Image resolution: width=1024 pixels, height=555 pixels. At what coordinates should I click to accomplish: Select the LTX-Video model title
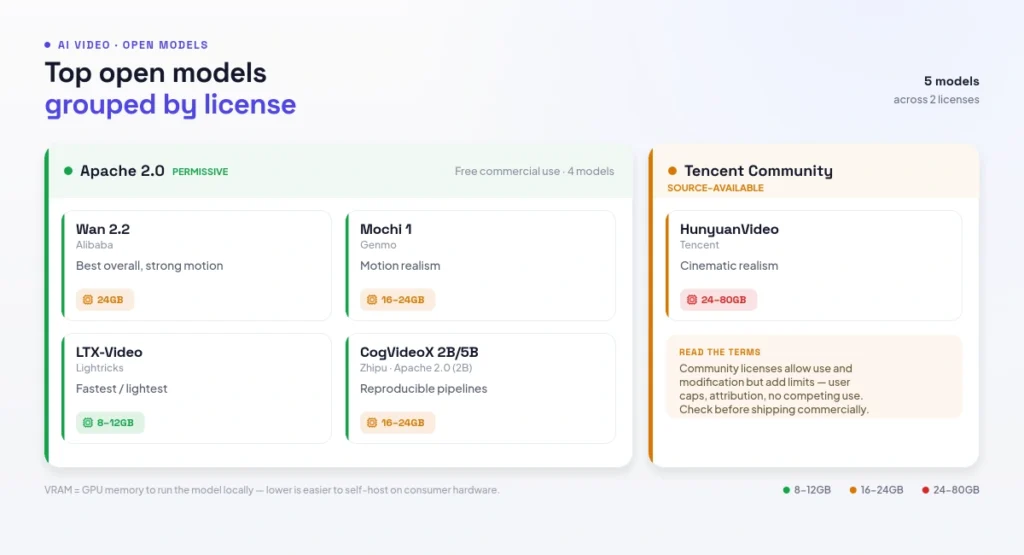109,352
